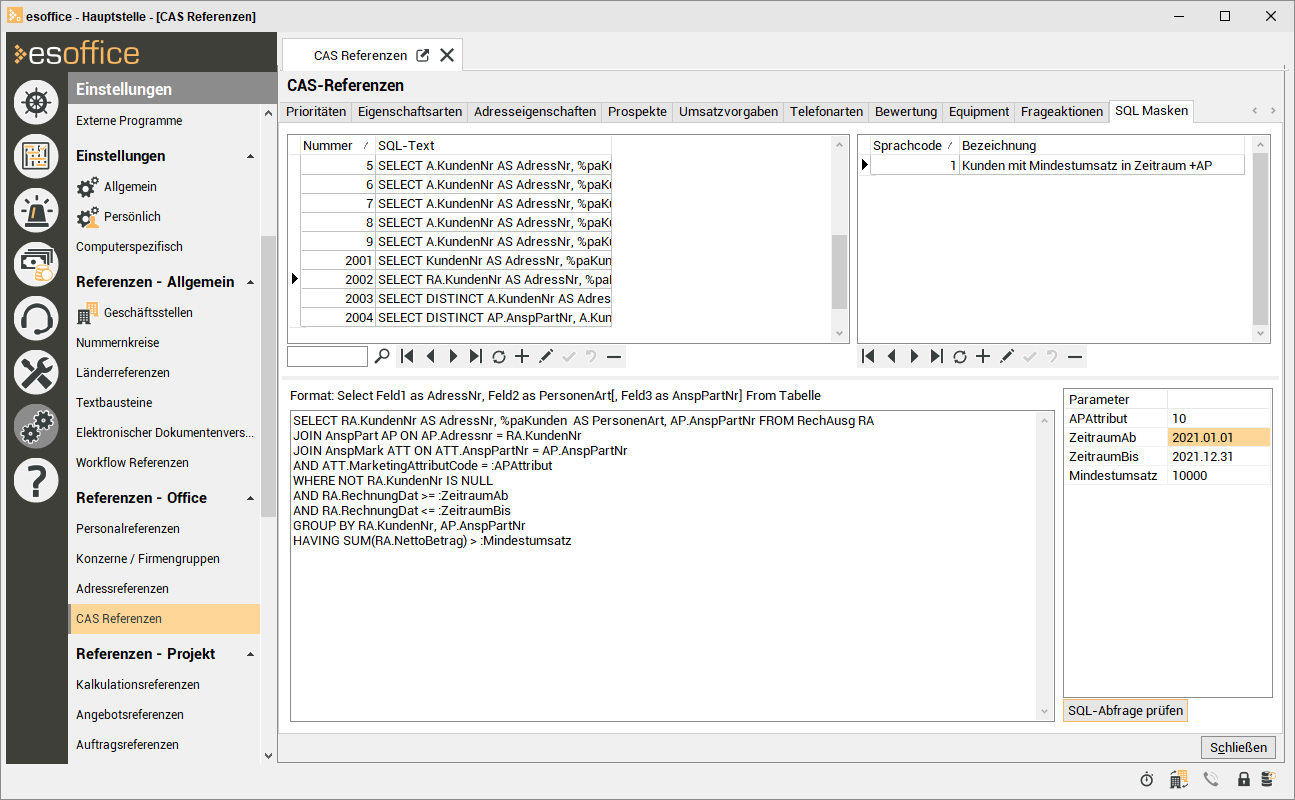
Task: Open the maze grid module icon
Action: (36, 156)
